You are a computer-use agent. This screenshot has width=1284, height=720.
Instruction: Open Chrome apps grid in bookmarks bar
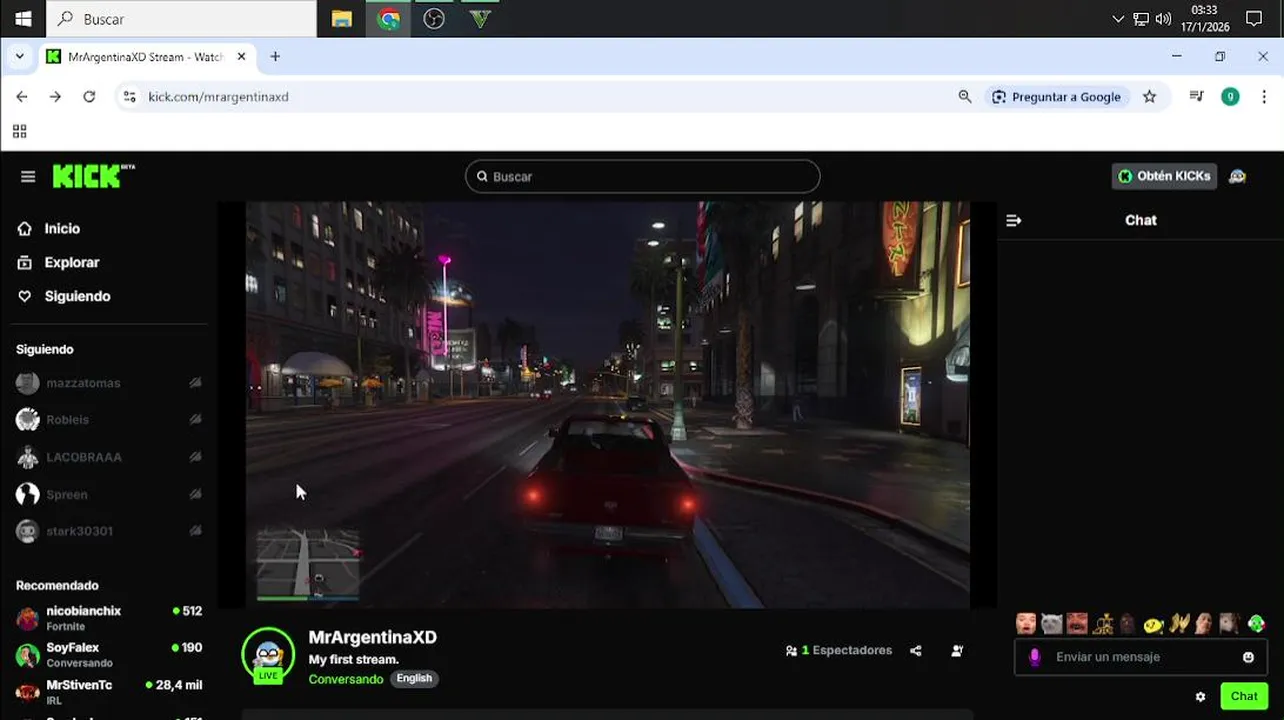pos(19,131)
